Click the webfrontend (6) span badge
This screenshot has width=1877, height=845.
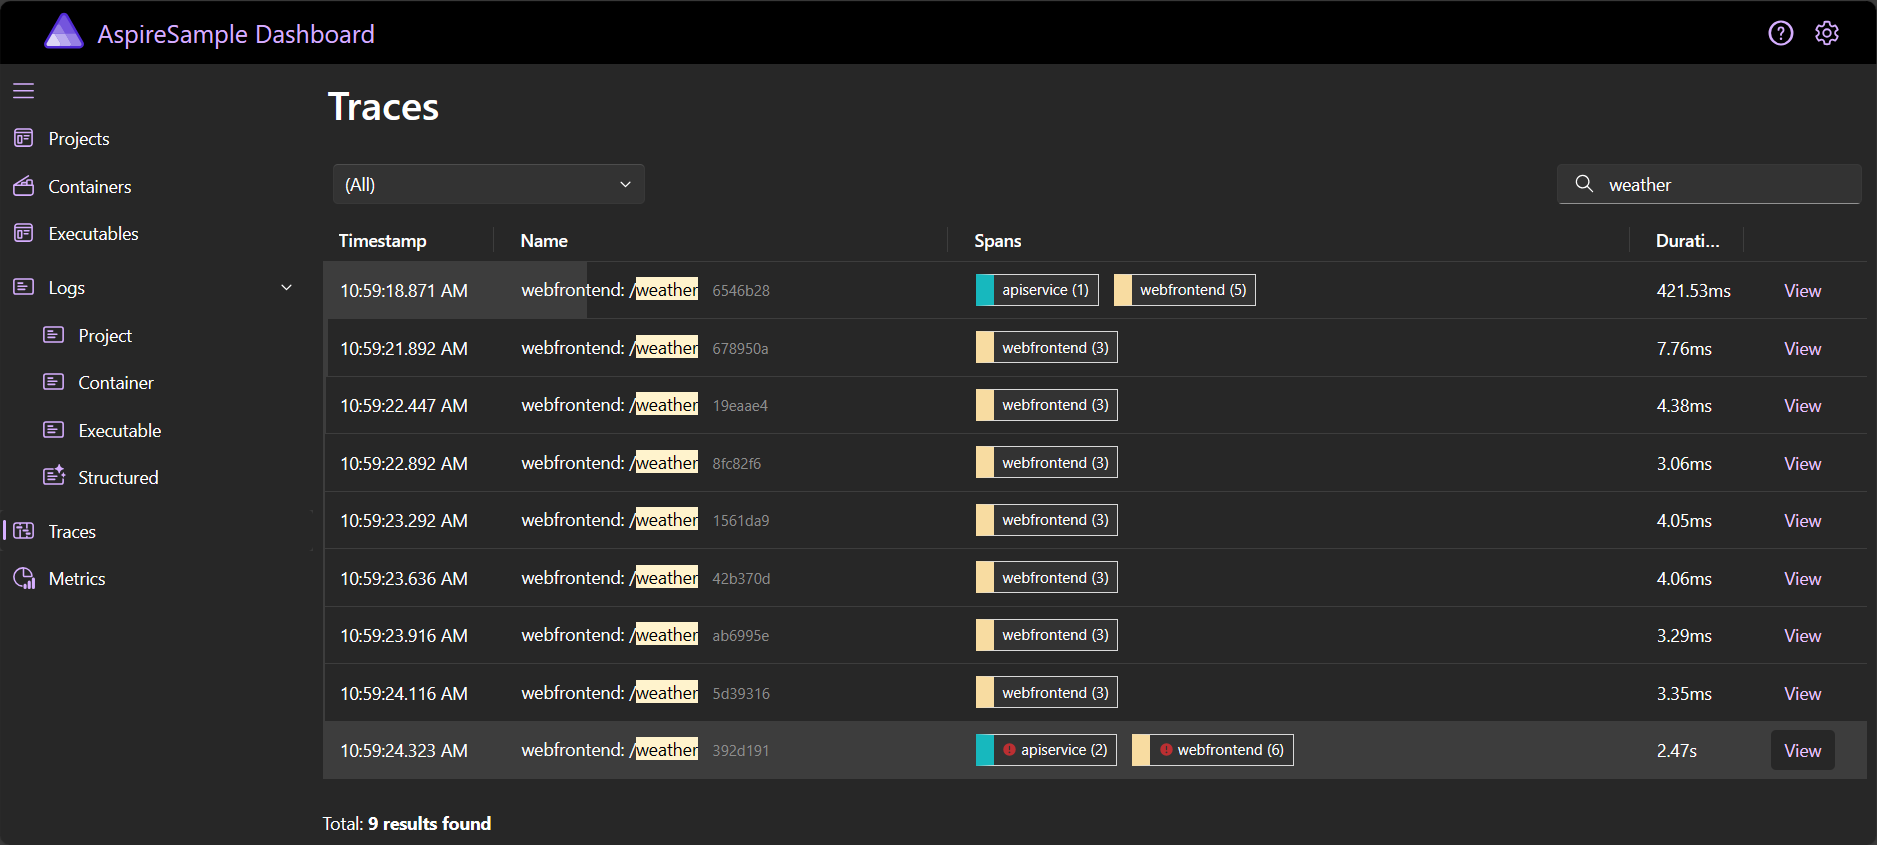click(1212, 750)
